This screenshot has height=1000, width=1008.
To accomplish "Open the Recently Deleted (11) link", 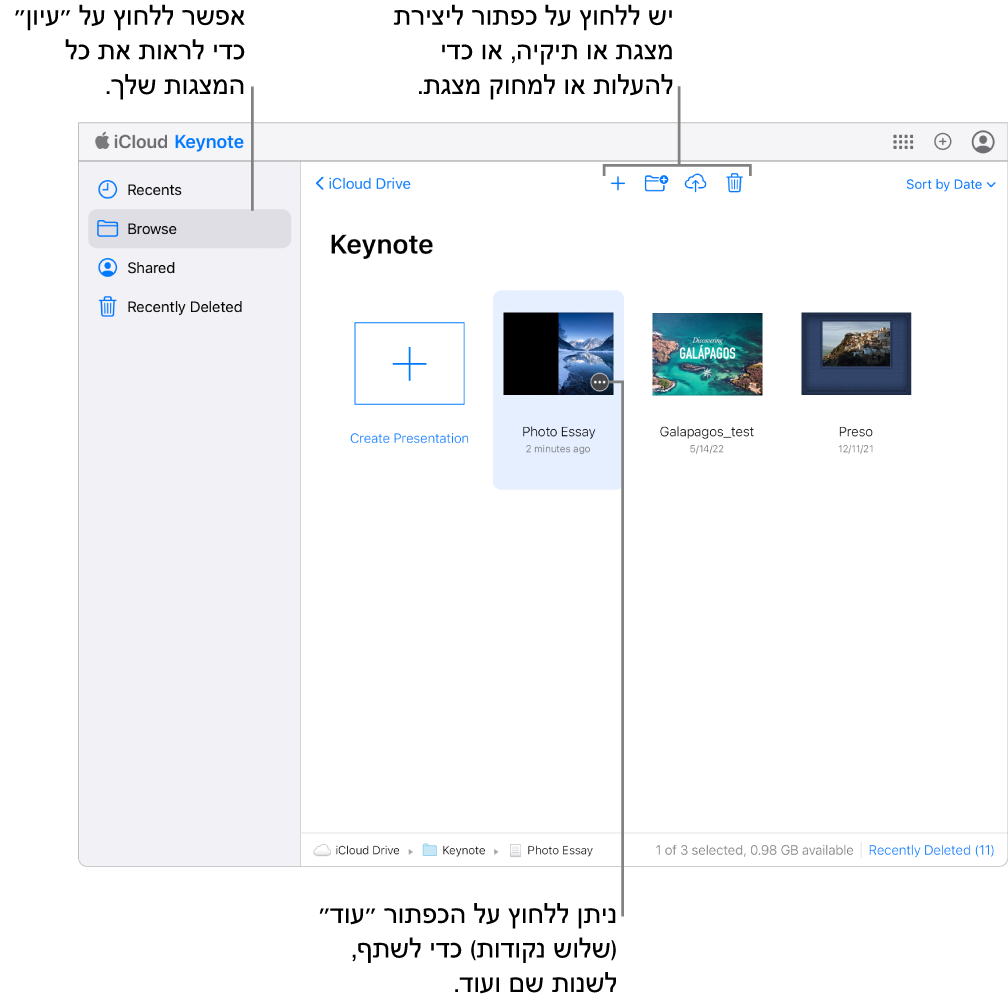I will 931,850.
